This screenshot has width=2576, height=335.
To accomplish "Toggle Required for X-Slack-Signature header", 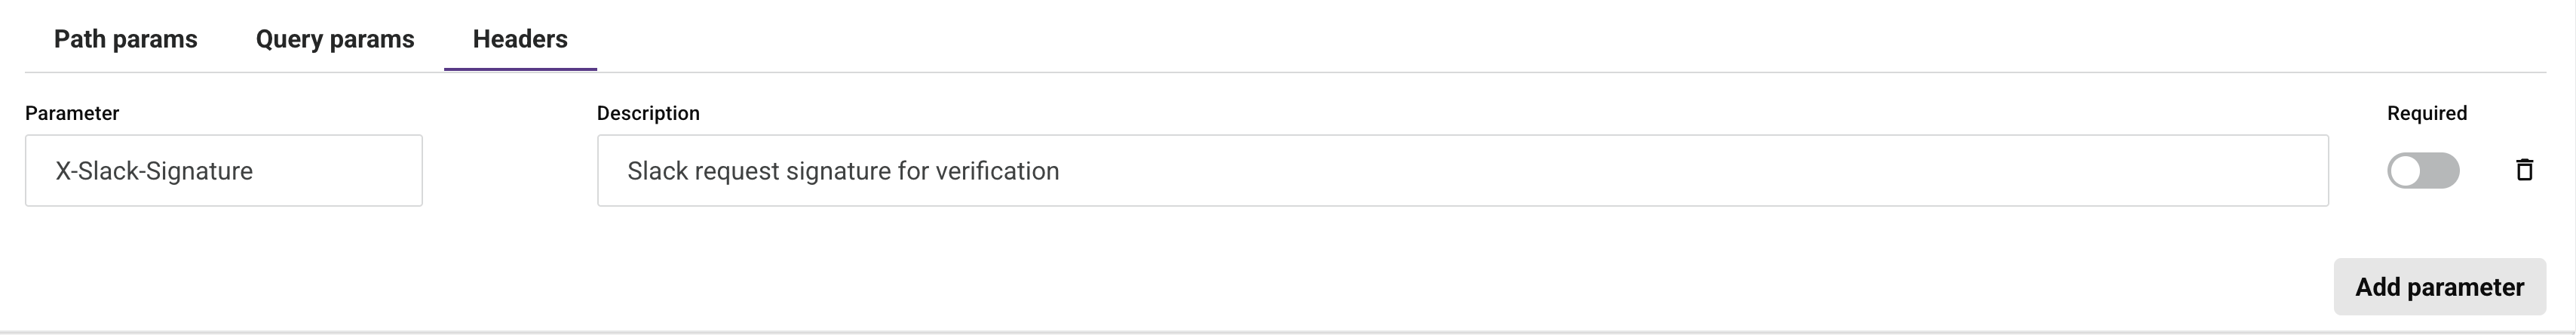I will (2422, 170).
